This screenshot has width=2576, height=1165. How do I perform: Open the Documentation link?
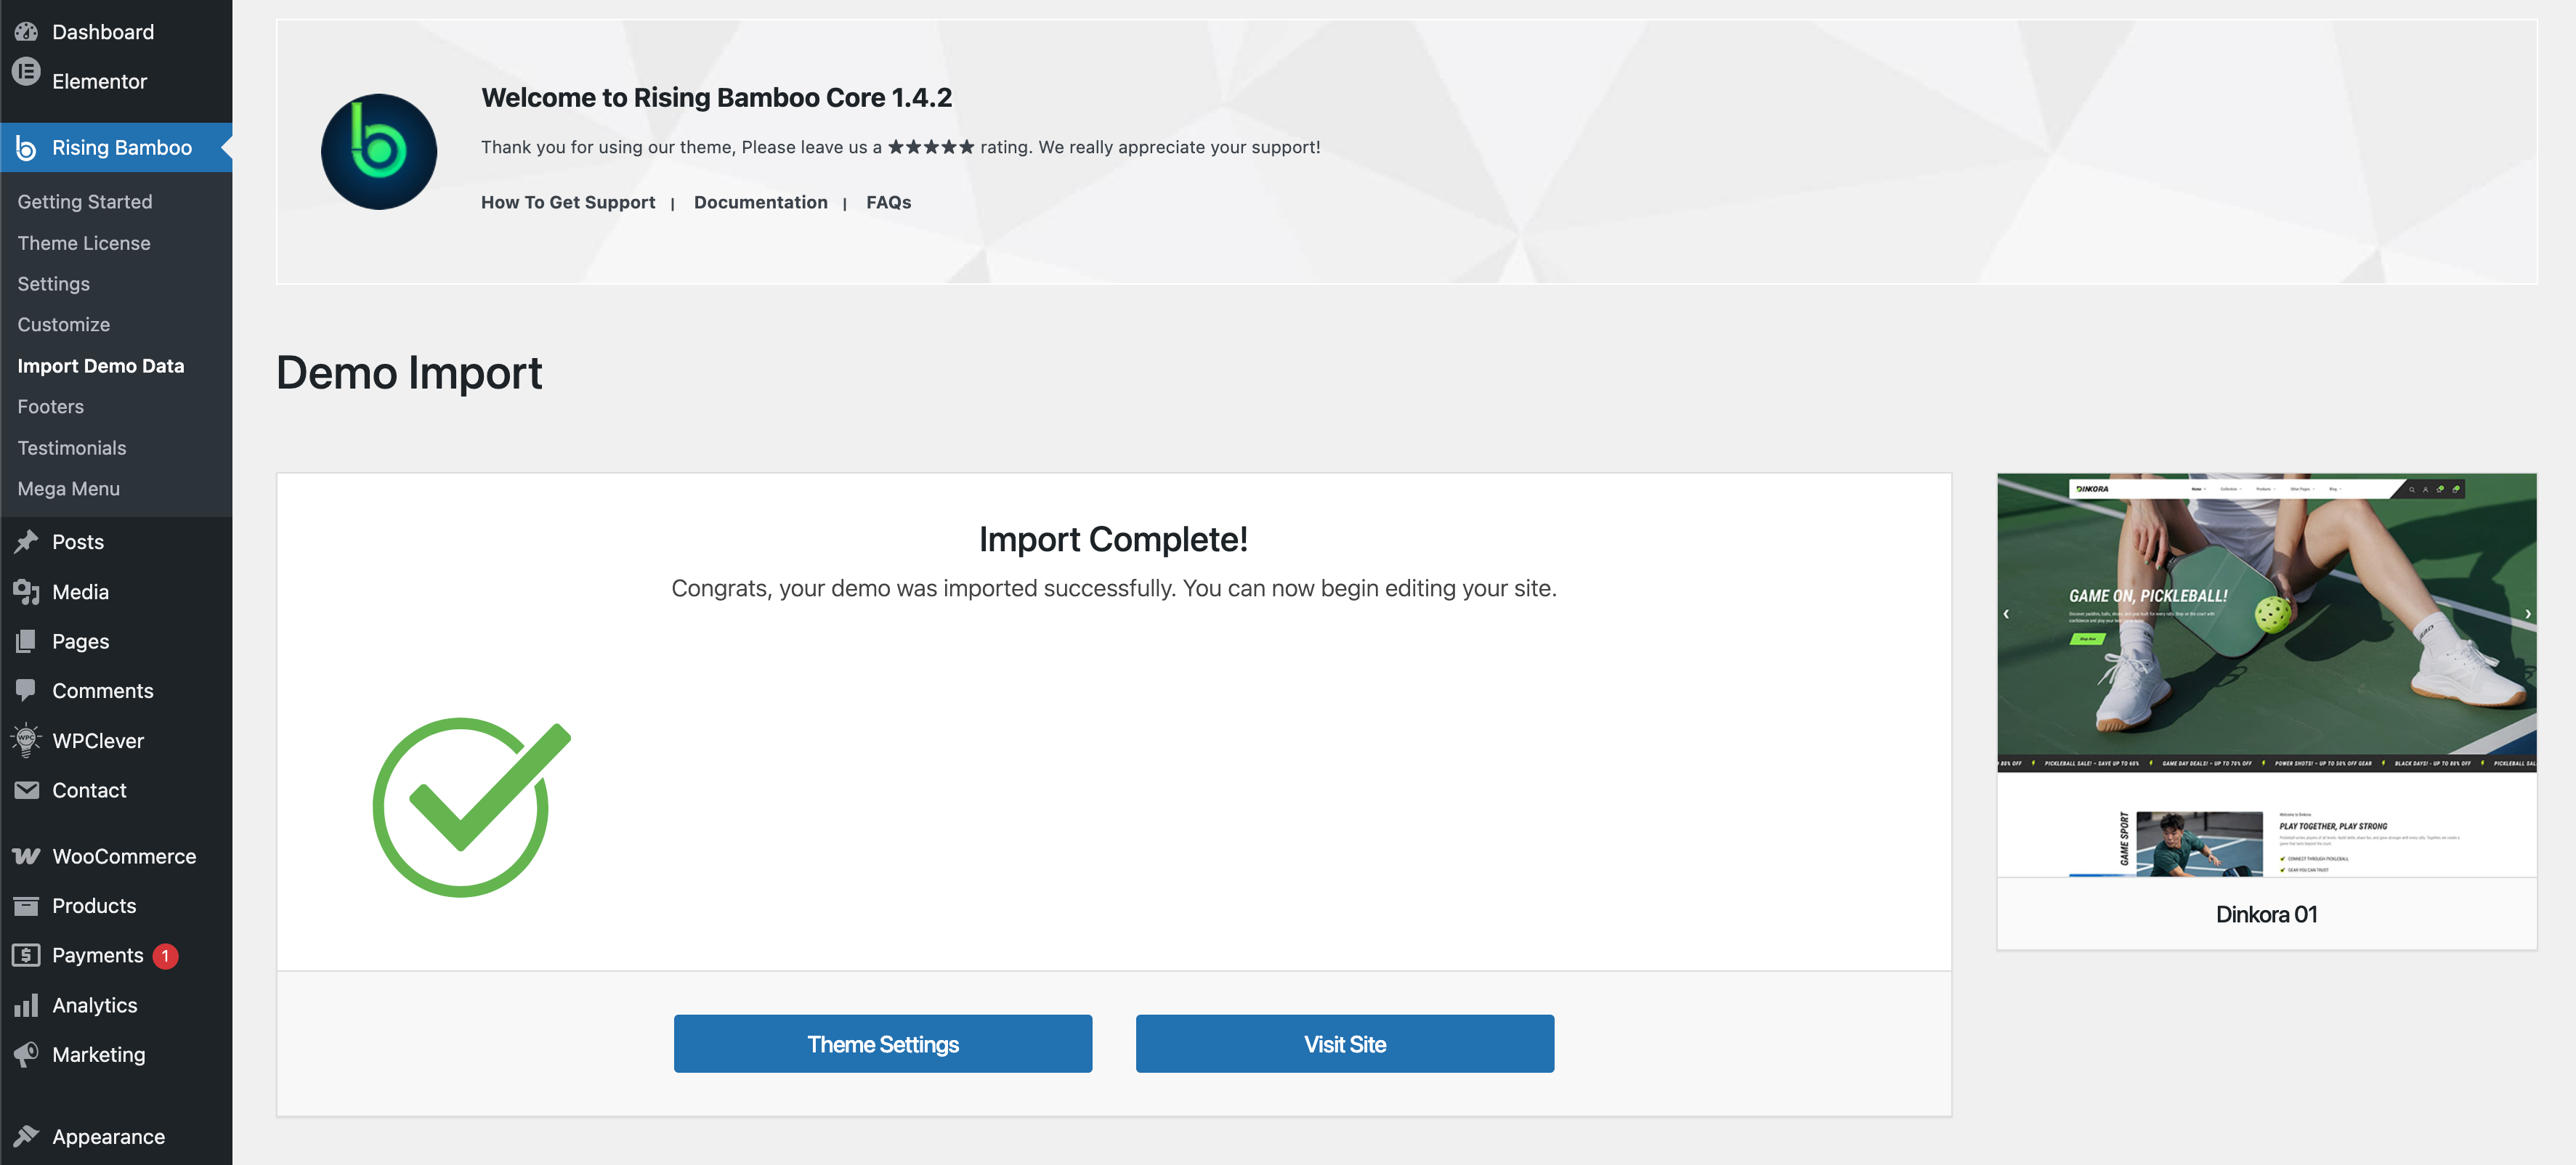pyautogui.click(x=760, y=202)
